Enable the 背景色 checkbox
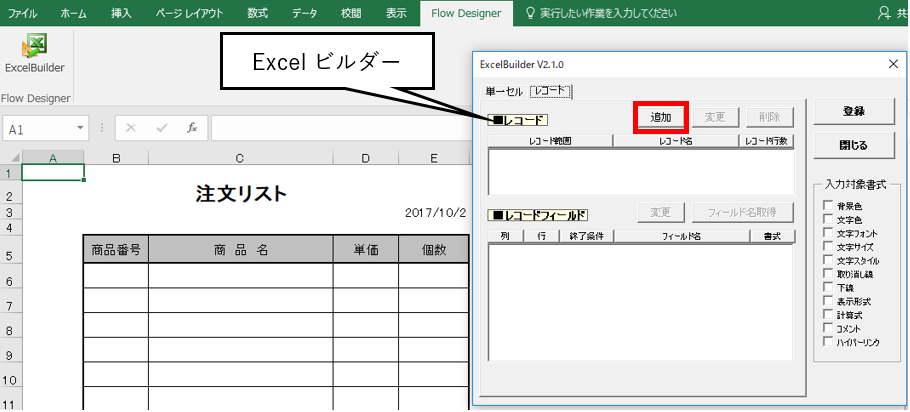 828,205
